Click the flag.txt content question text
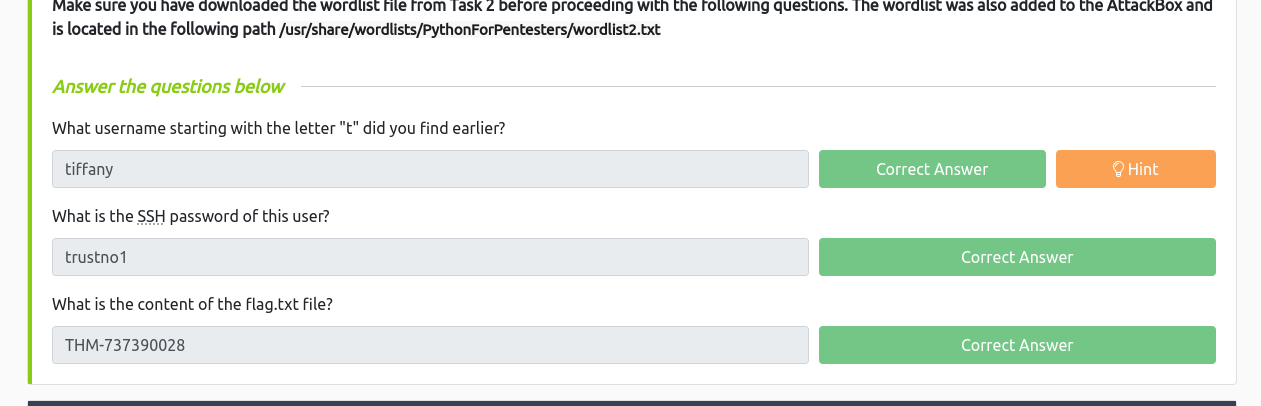Viewport: 1261px width, 406px height. [x=192, y=304]
